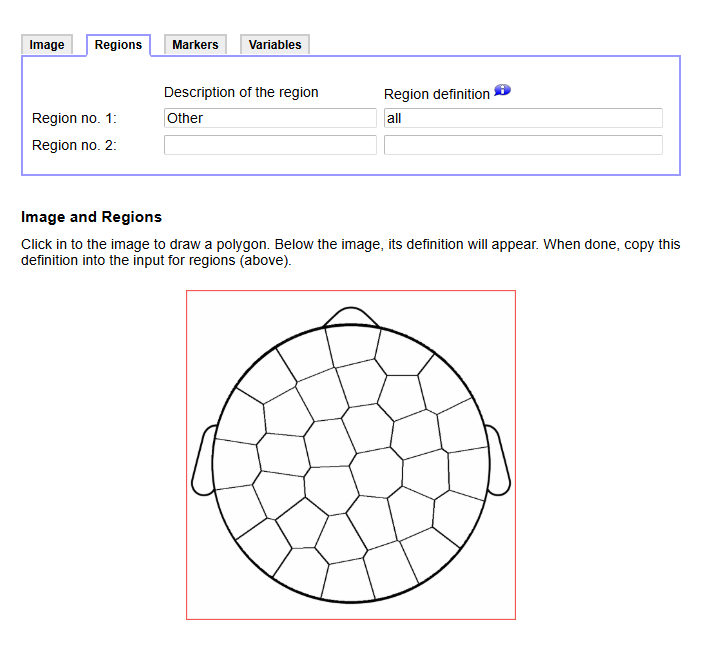The image size is (719, 646).
Task: Click the polygon drawing instruction paragraph
Action: pyautogui.click(x=350, y=252)
